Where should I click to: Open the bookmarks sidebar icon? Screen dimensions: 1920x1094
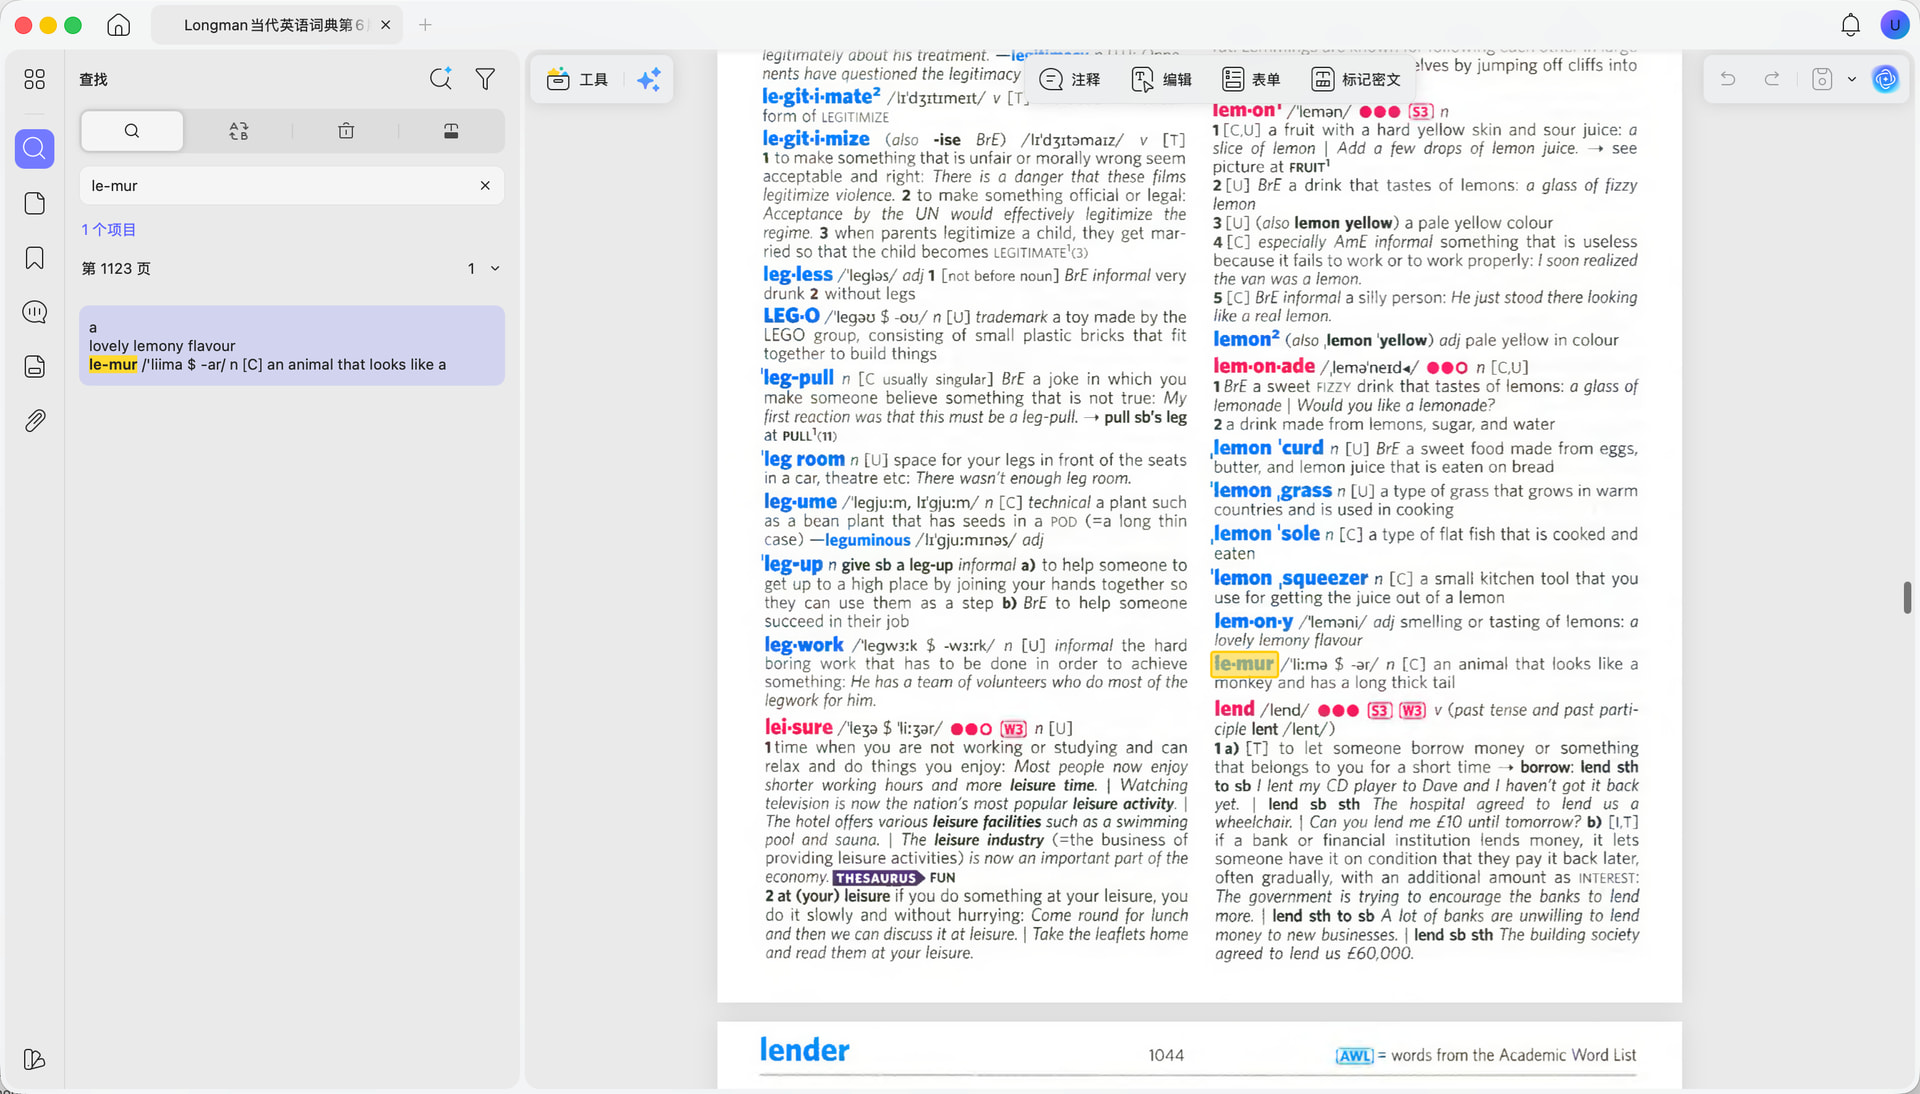tap(34, 258)
